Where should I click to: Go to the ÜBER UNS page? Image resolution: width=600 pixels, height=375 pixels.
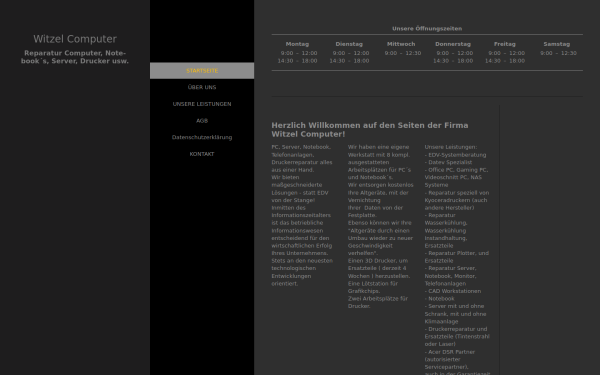pos(202,87)
